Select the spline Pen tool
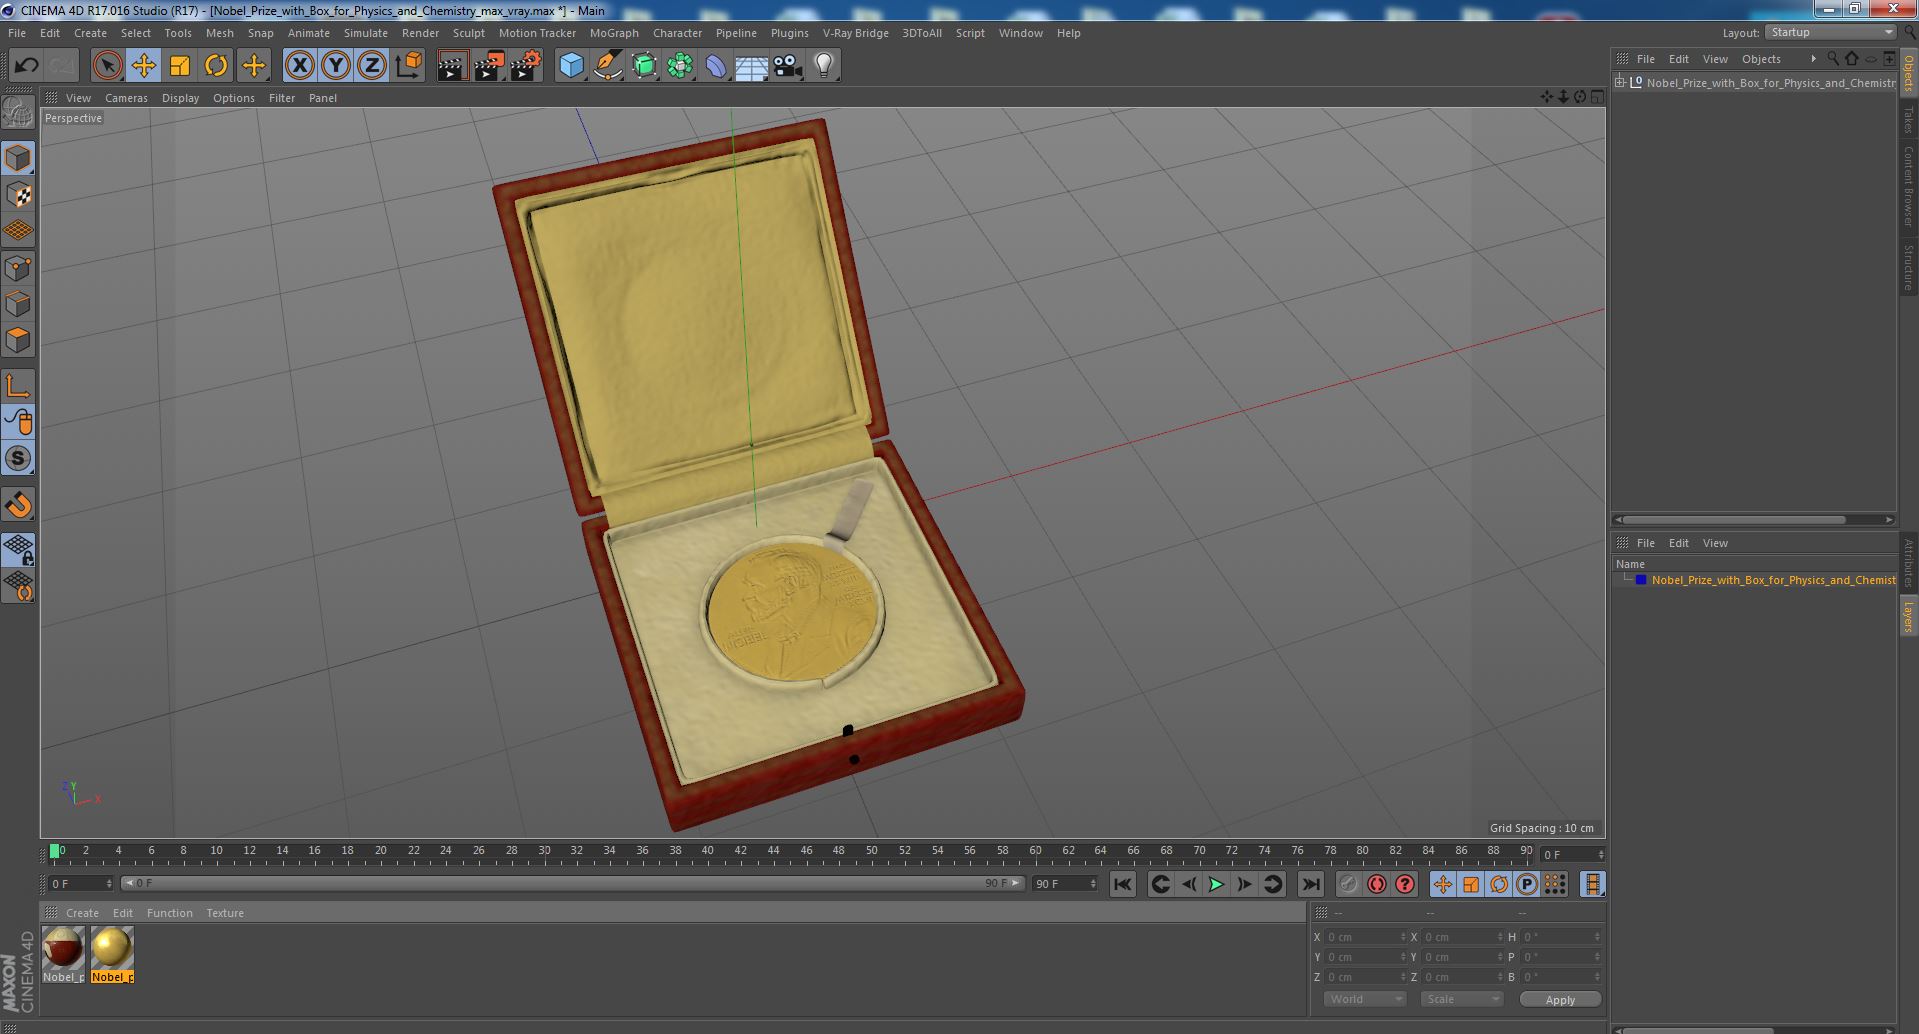This screenshot has width=1919, height=1034. tap(608, 66)
